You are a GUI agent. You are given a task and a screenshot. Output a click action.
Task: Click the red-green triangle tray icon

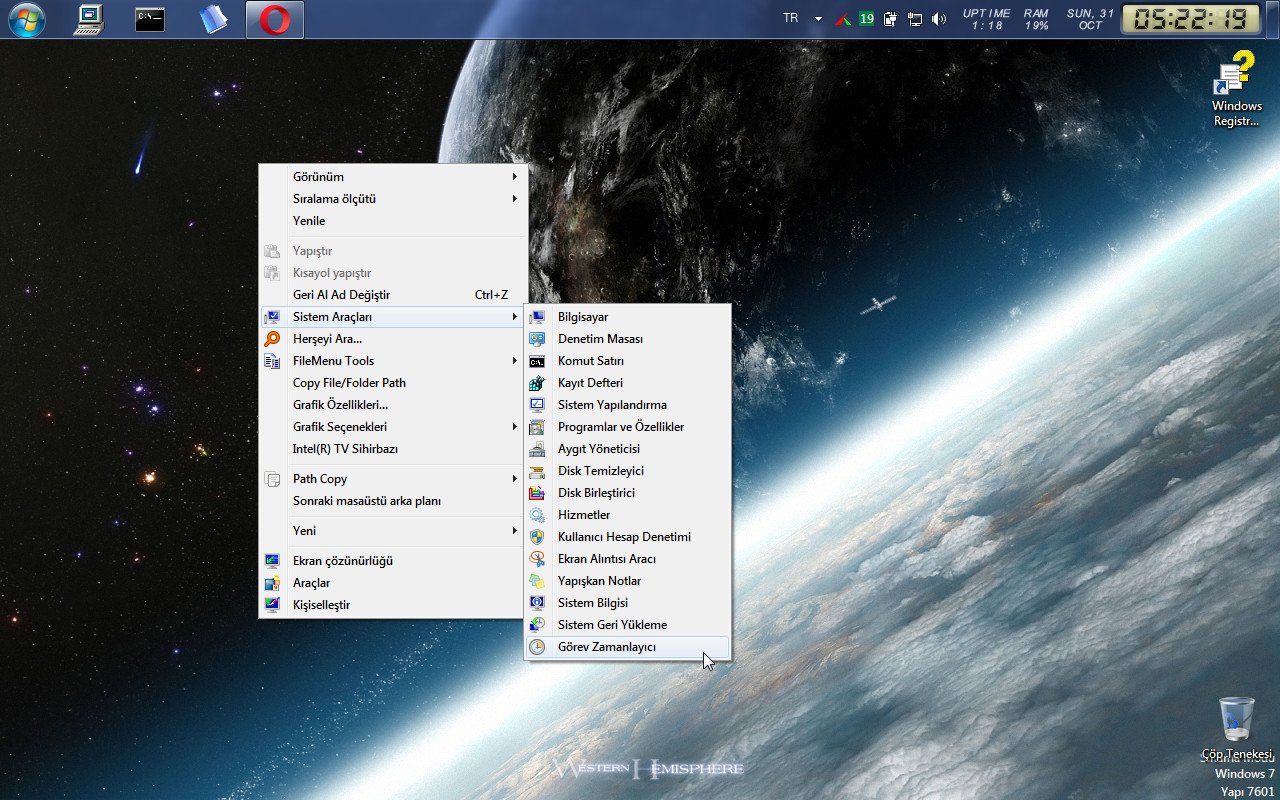click(x=844, y=19)
